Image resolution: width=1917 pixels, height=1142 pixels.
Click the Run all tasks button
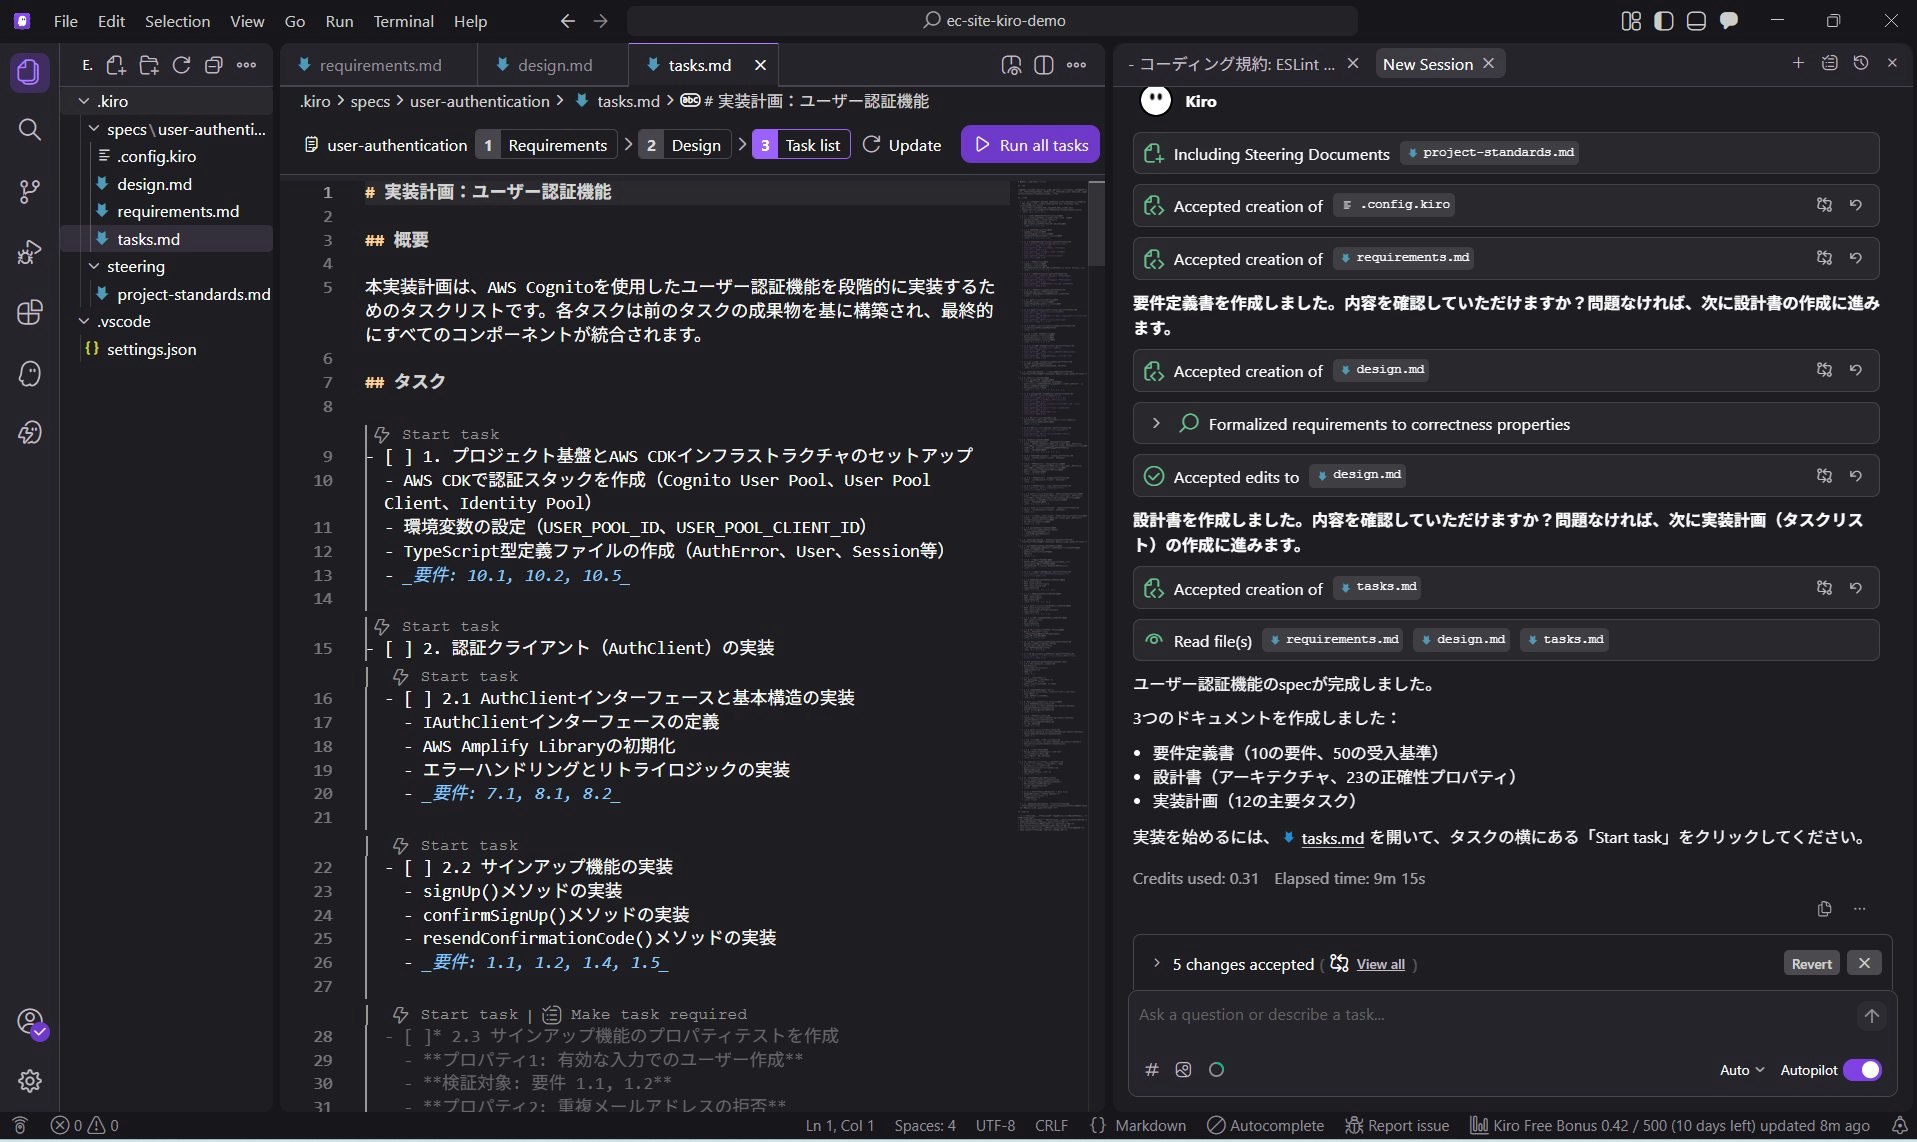point(1030,143)
